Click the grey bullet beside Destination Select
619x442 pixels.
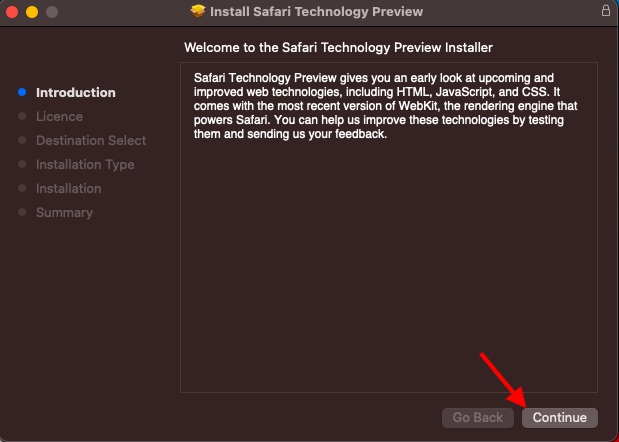tap(22, 140)
